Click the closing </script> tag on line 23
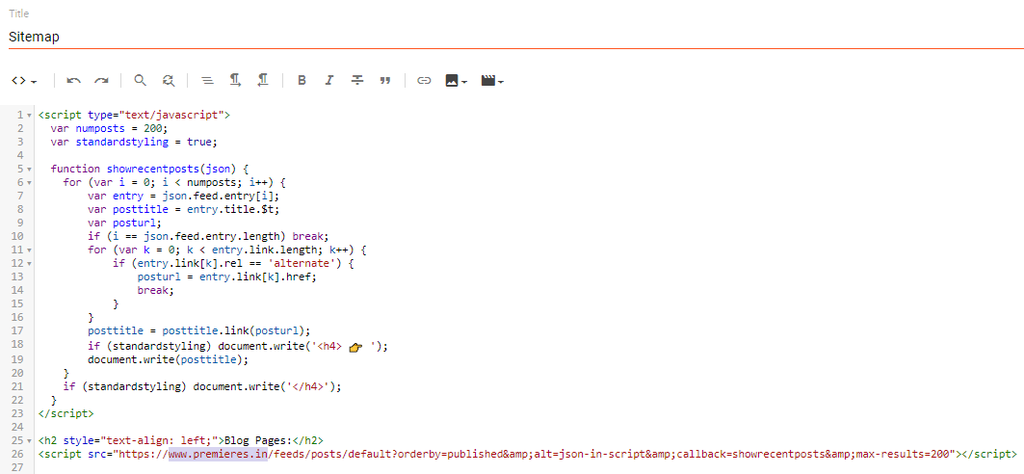This screenshot has height=474, width=1024. click(x=65, y=413)
